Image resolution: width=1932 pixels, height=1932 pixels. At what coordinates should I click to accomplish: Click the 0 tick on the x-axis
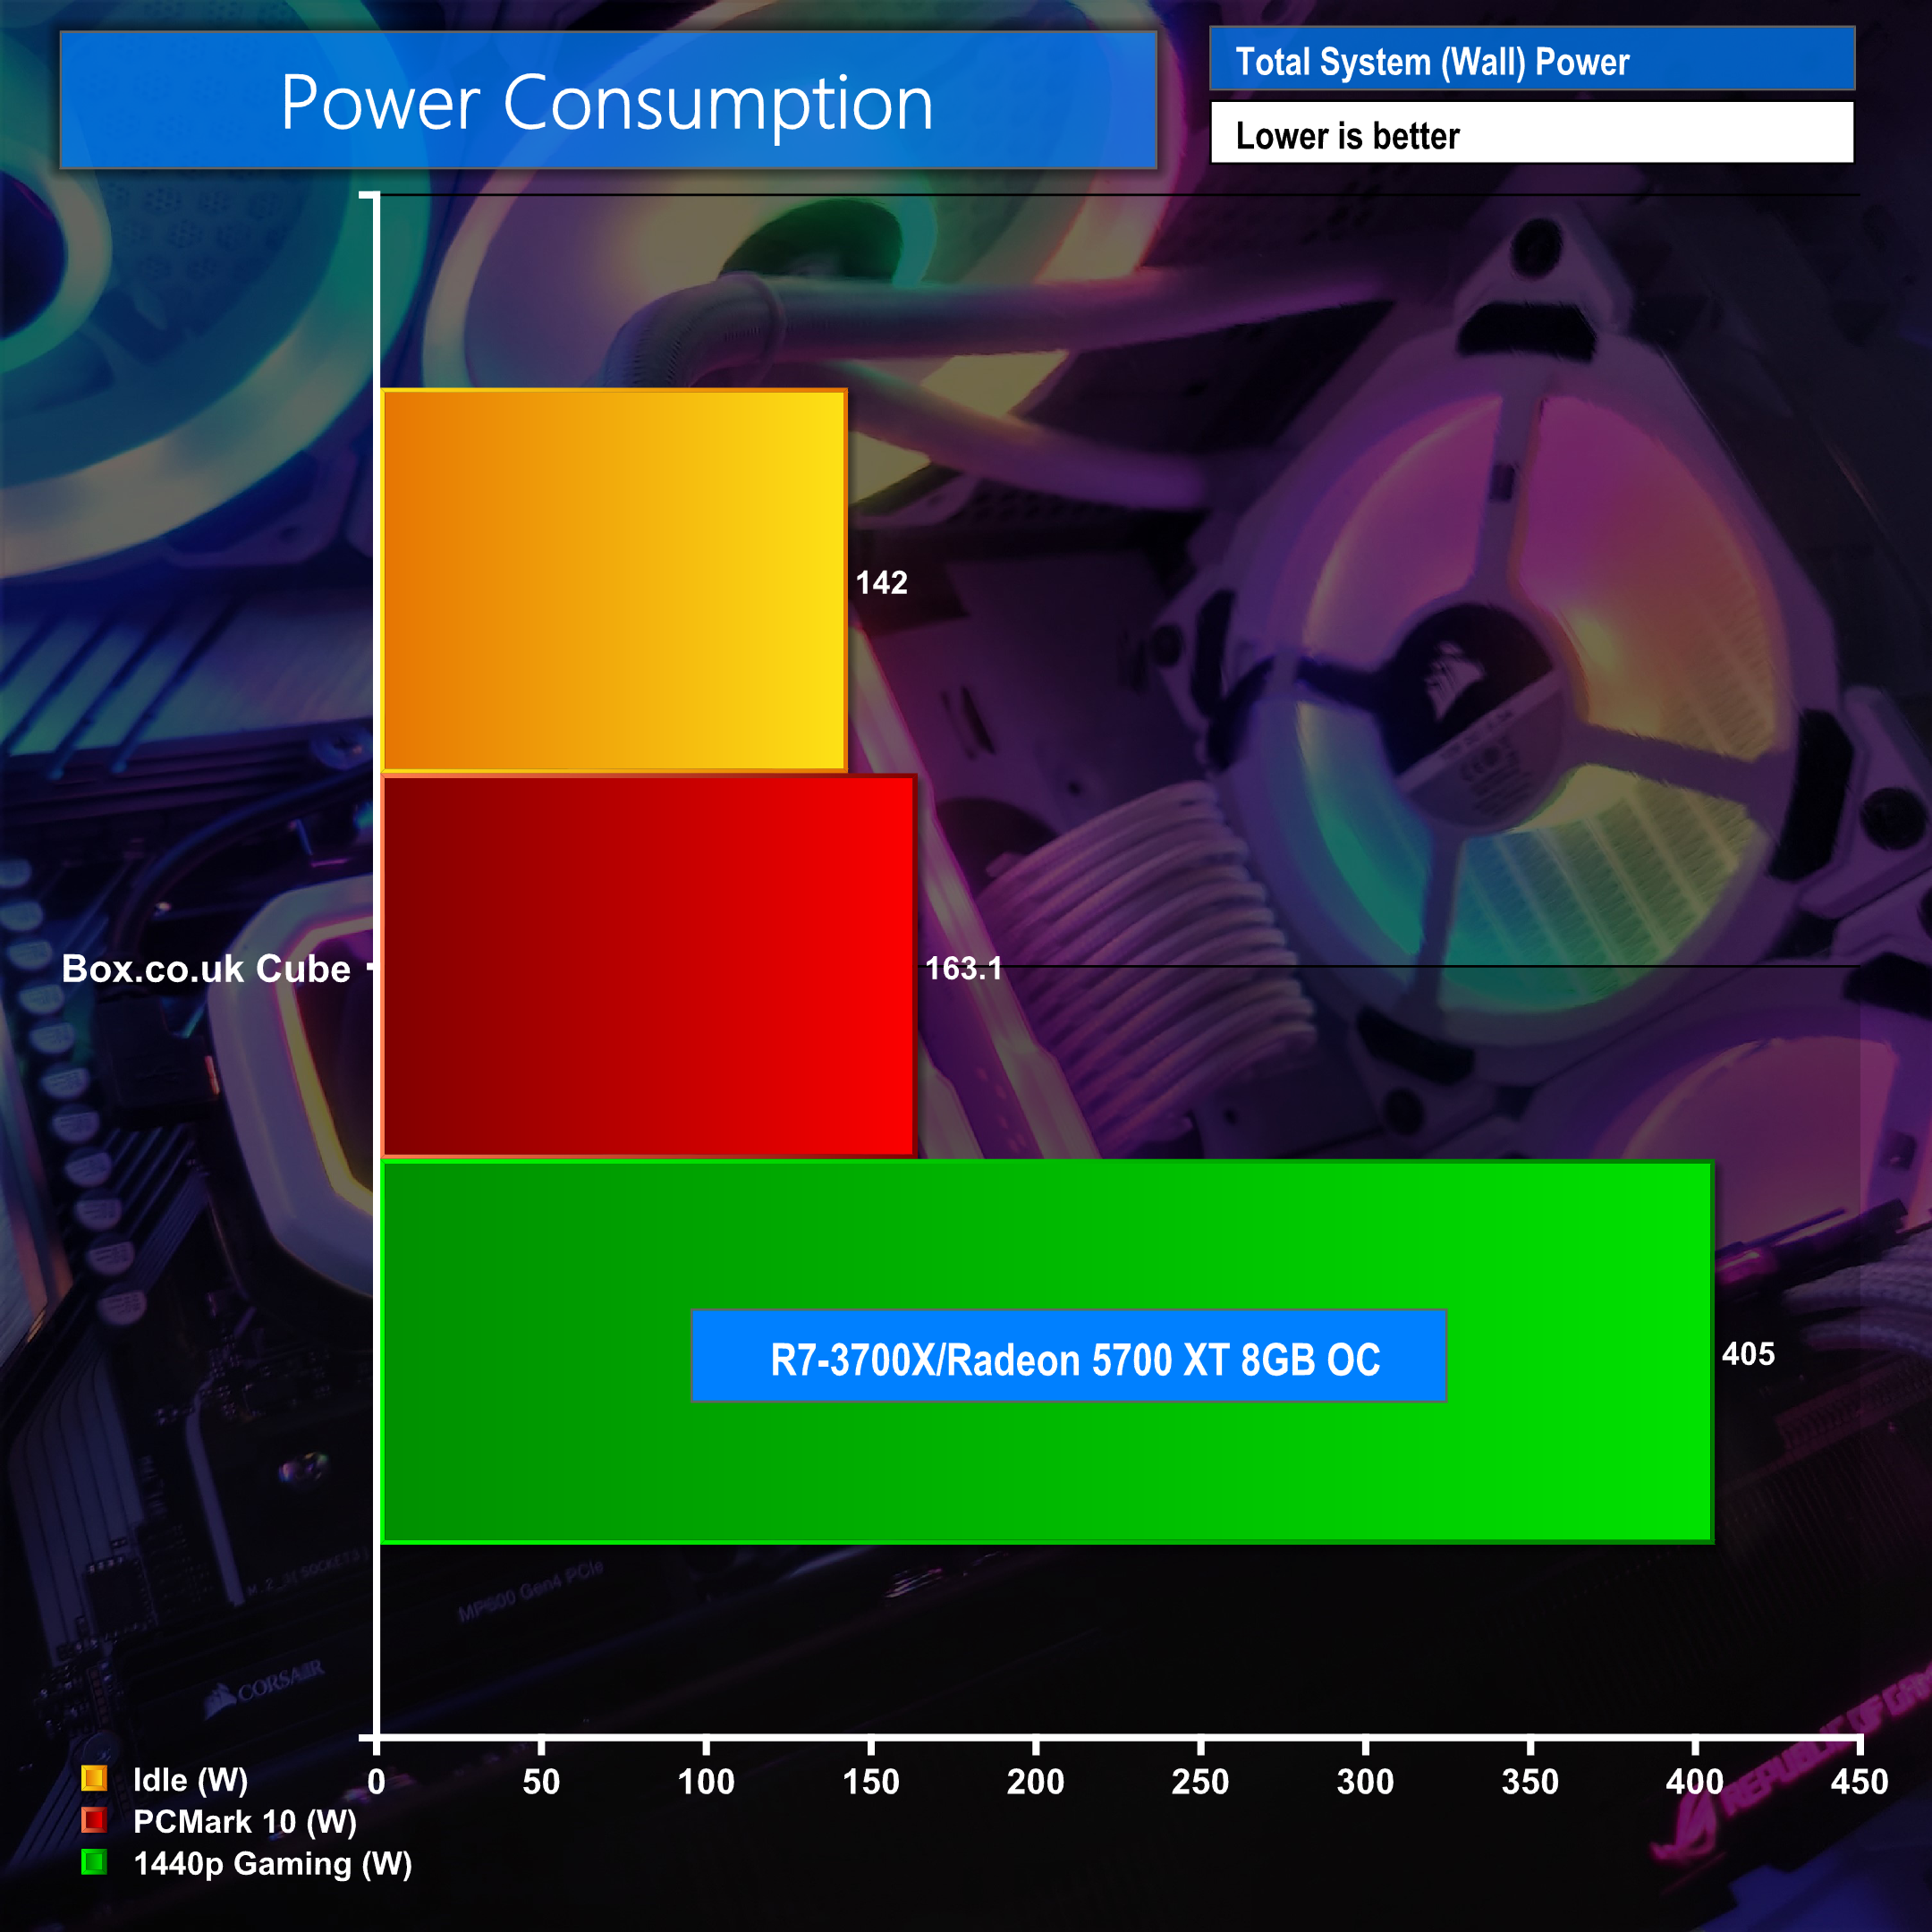click(376, 1781)
